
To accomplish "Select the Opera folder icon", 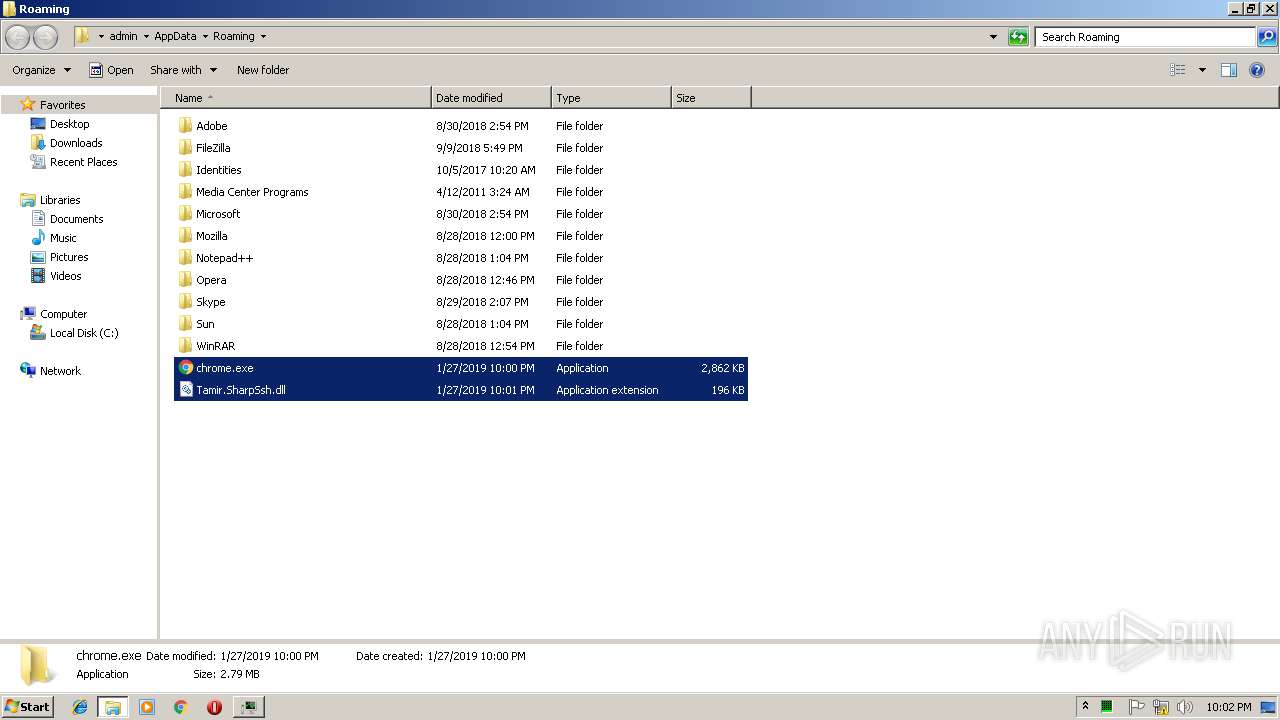I will click(x=185, y=280).
